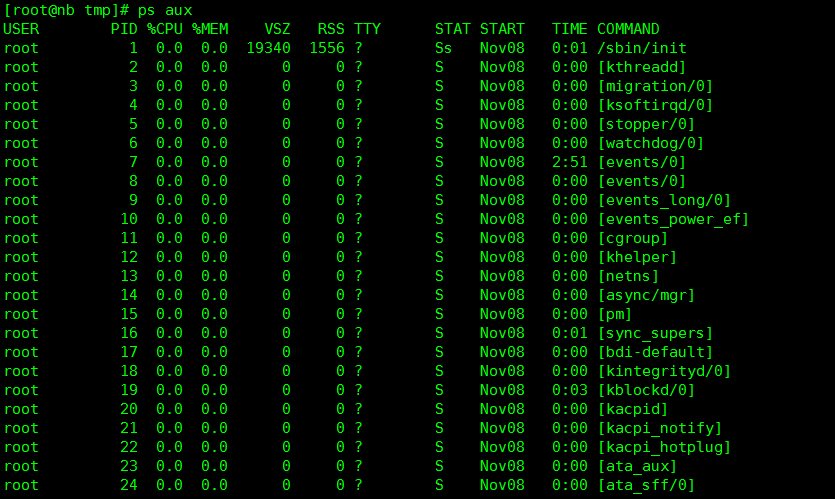Click the [cgroup] process name

click(633, 238)
